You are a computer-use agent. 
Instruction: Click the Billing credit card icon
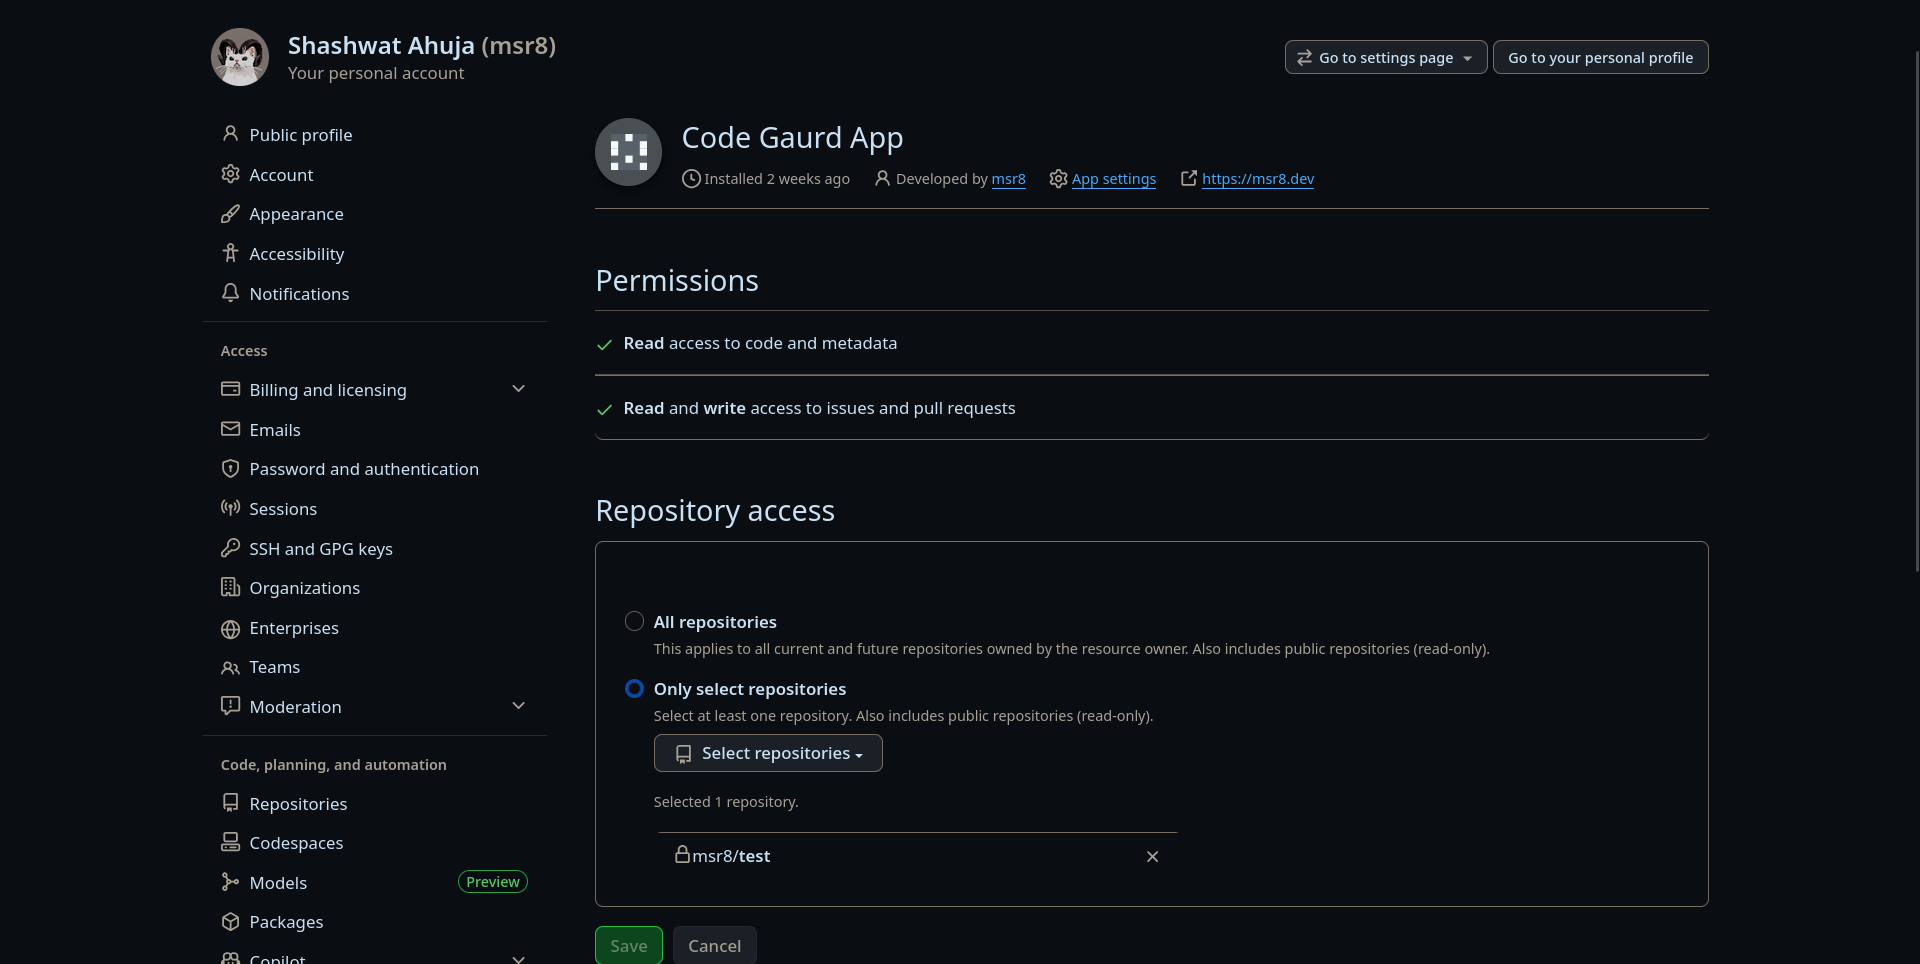(230, 389)
